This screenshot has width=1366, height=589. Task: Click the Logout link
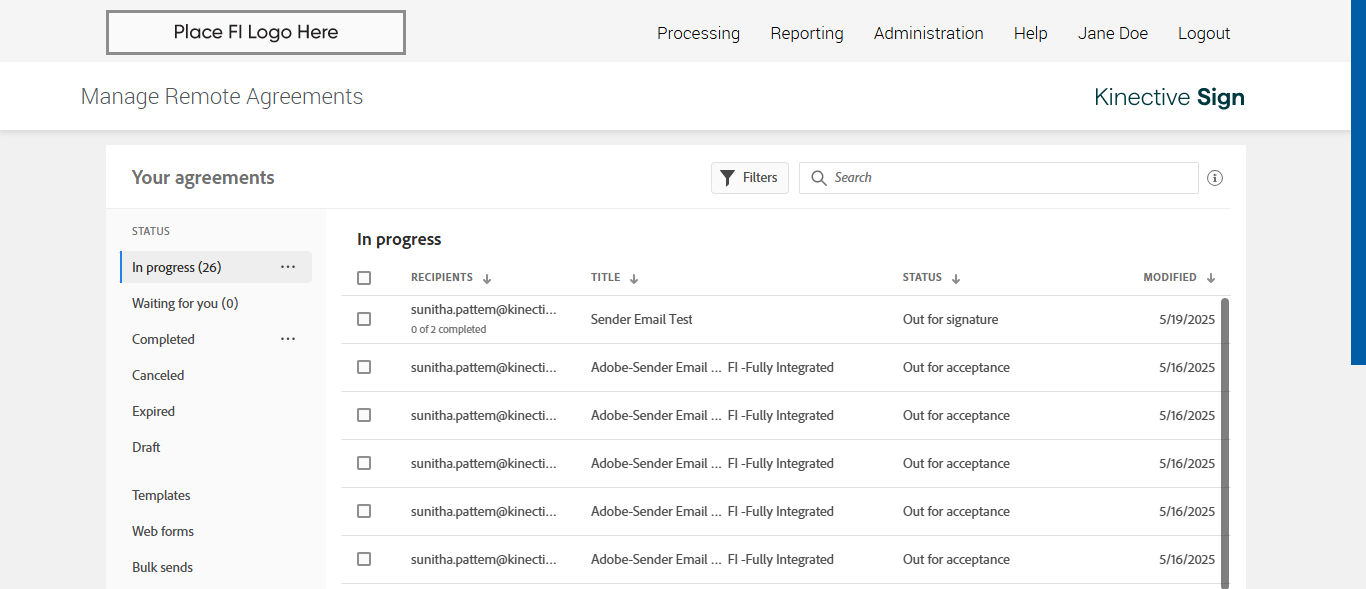(1203, 33)
